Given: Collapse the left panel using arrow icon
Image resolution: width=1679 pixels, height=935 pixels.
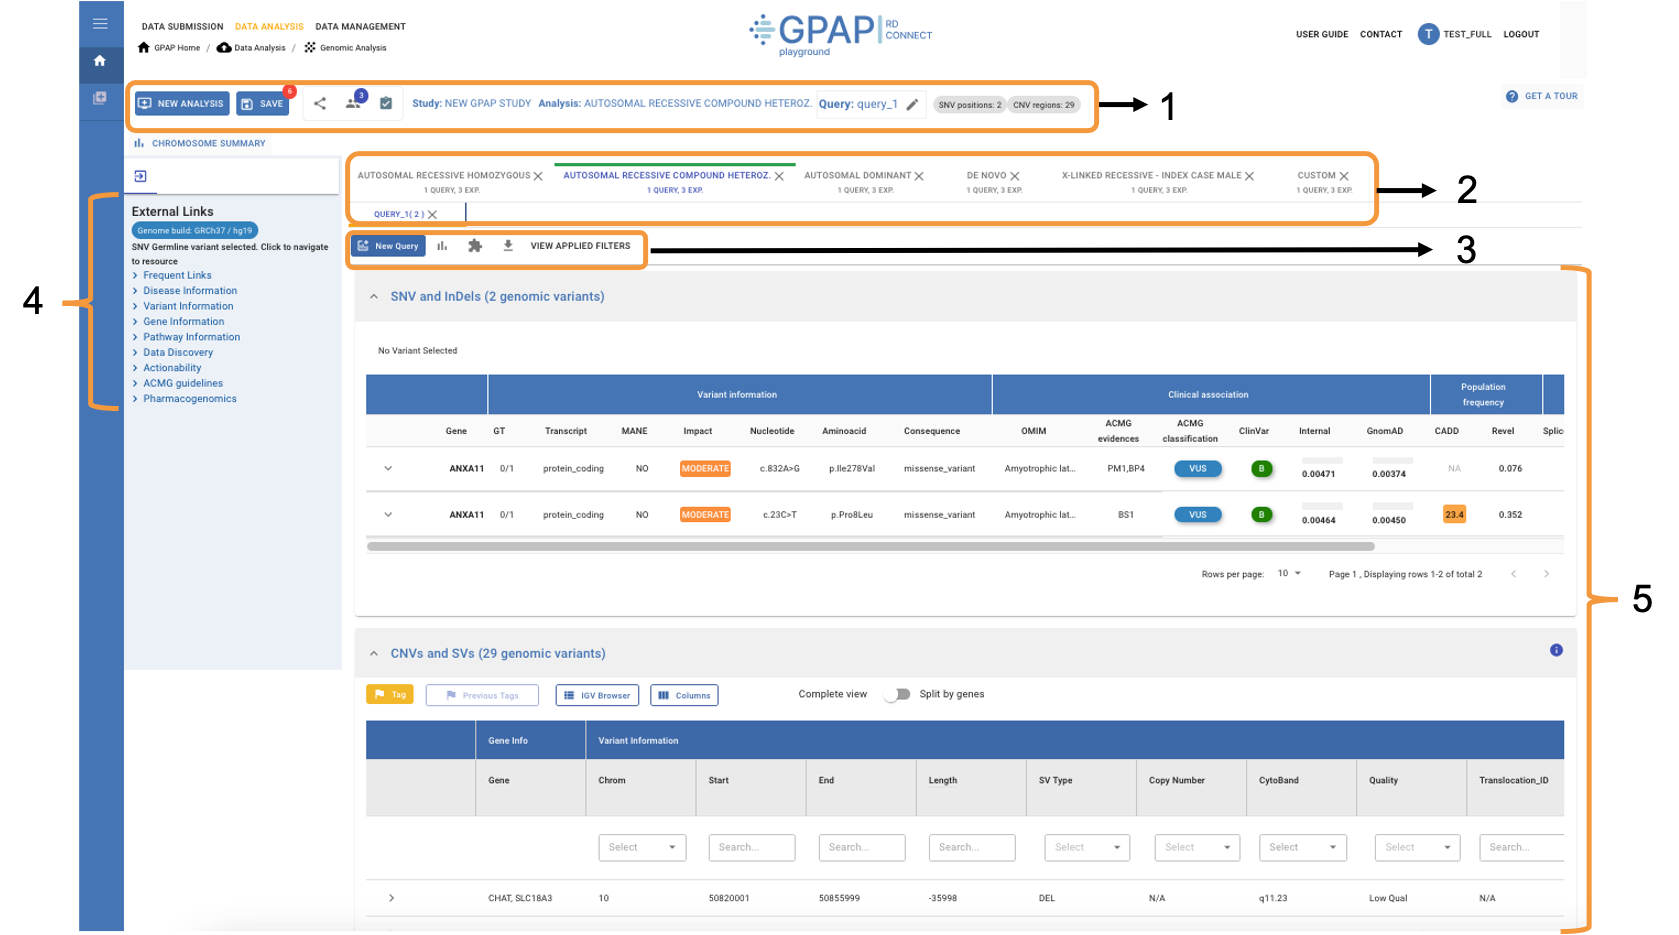Looking at the screenshot, I should point(140,175).
